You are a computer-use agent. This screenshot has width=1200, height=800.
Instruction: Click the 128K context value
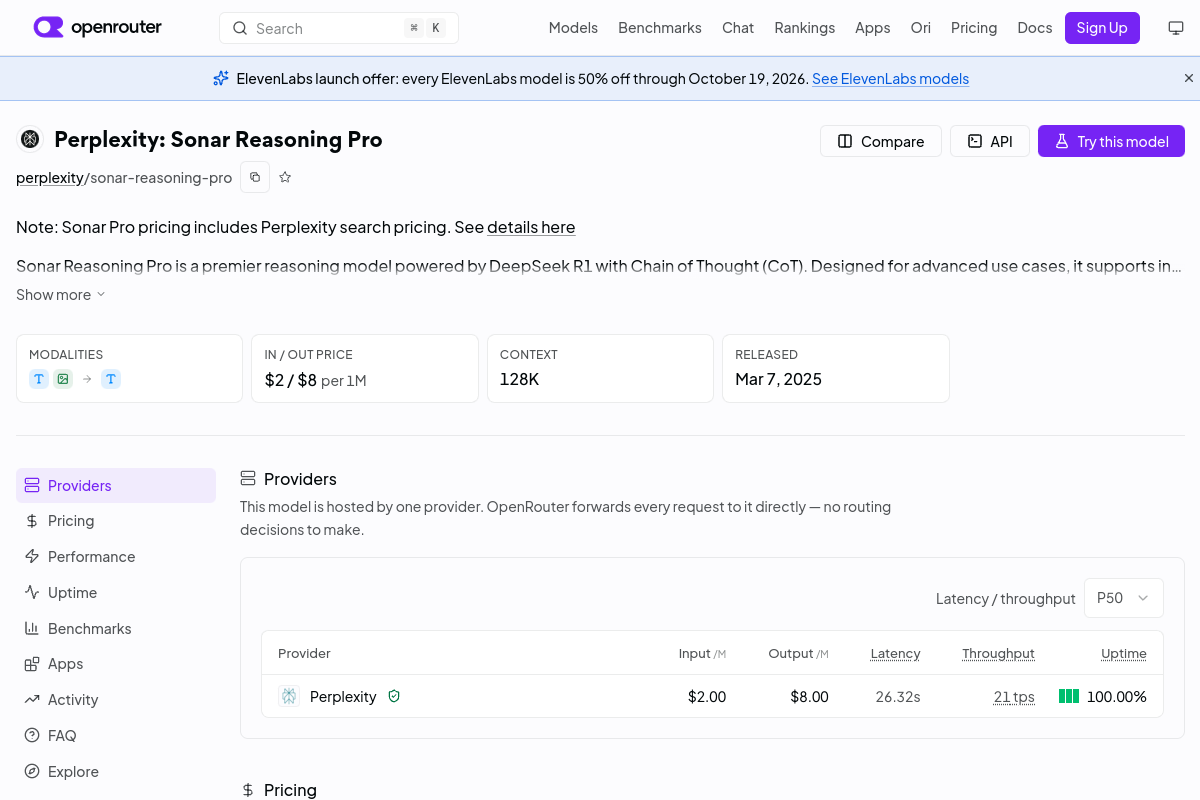coord(520,379)
